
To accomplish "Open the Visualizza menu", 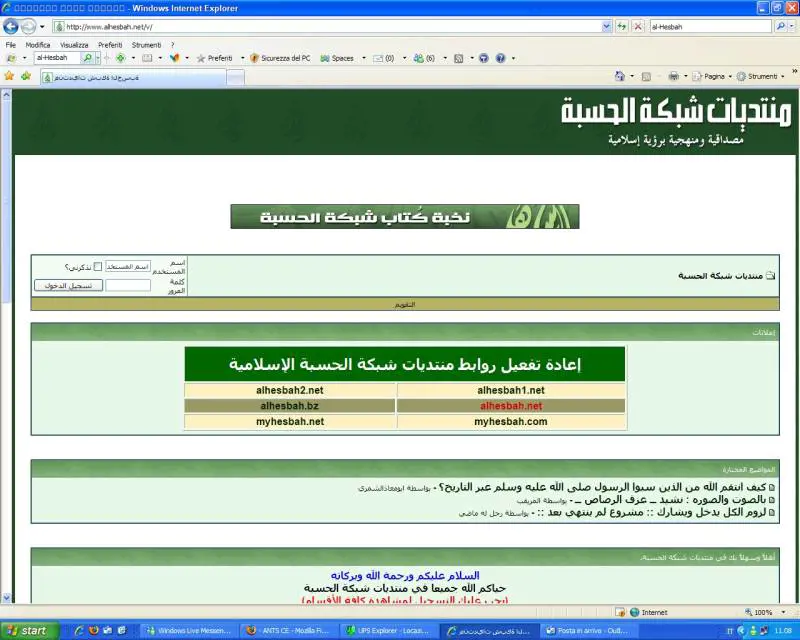I will point(73,45).
